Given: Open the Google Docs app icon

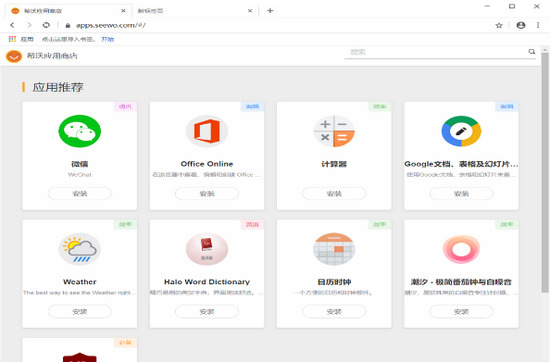Looking at the screenshot, I should click(x=461, y=131).
